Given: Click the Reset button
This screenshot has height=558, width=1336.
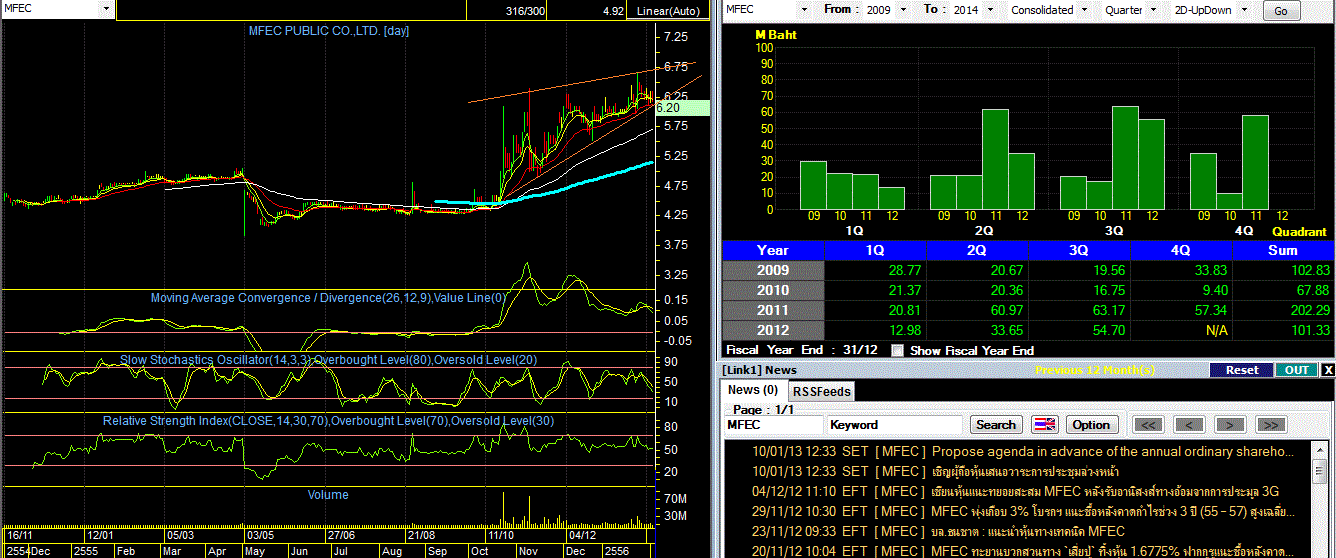Looking at the screenshot, I should (x=1242, y=370).
